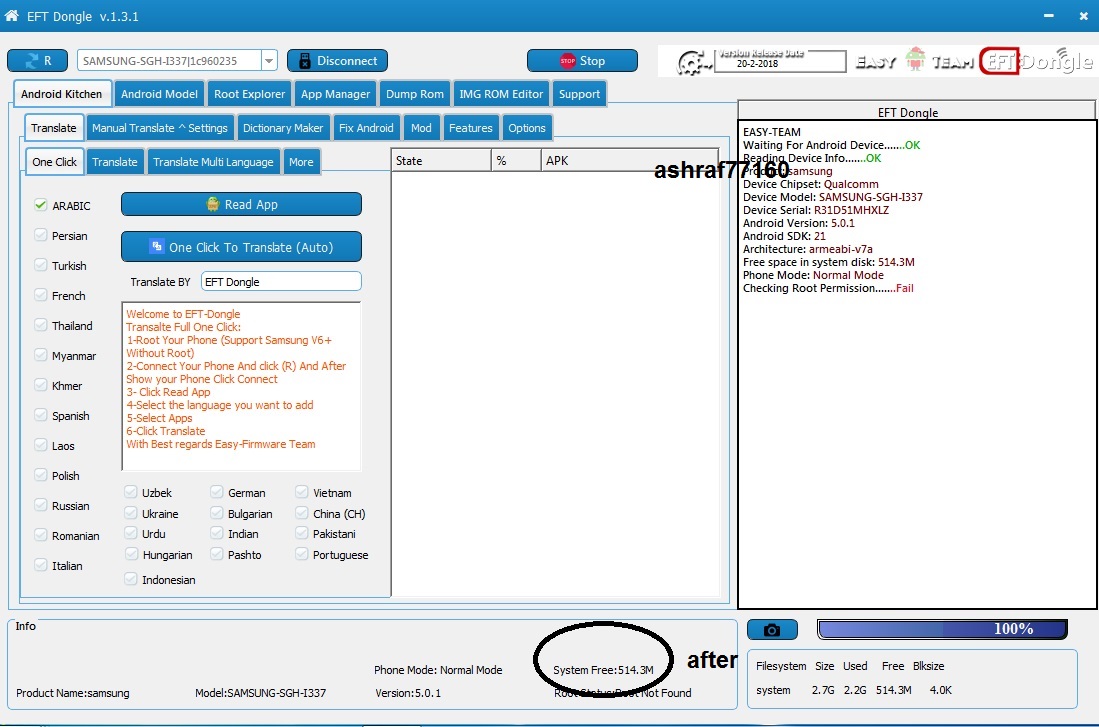This screenshot has width=1099, height=727.
Task: Take a screenshot with camera icon
Action: (772, 630)
